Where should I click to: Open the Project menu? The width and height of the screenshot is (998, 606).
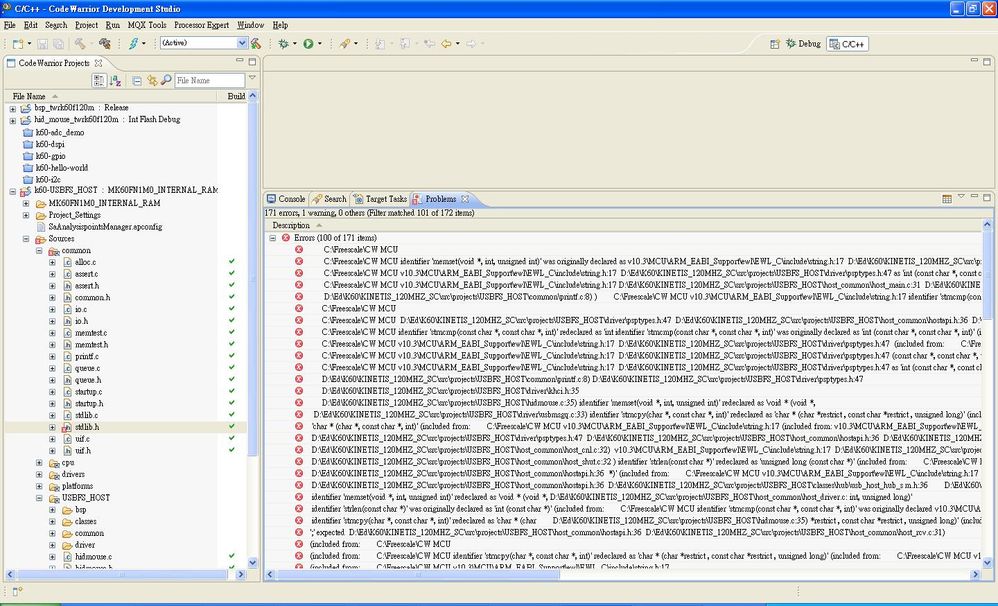pos(86,25)
